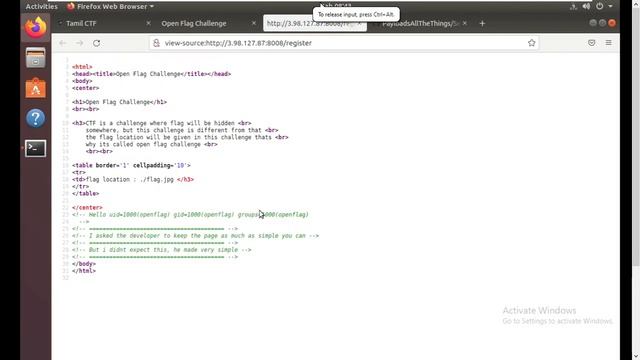Click the closing </body> tag line

pos(84,264)
